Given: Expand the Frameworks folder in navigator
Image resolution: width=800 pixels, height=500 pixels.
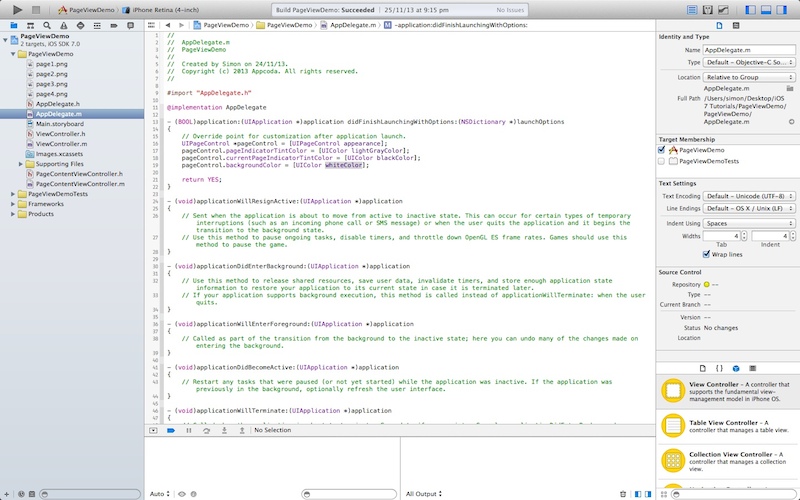Looking at the screenshot, I should pos(13,203).
